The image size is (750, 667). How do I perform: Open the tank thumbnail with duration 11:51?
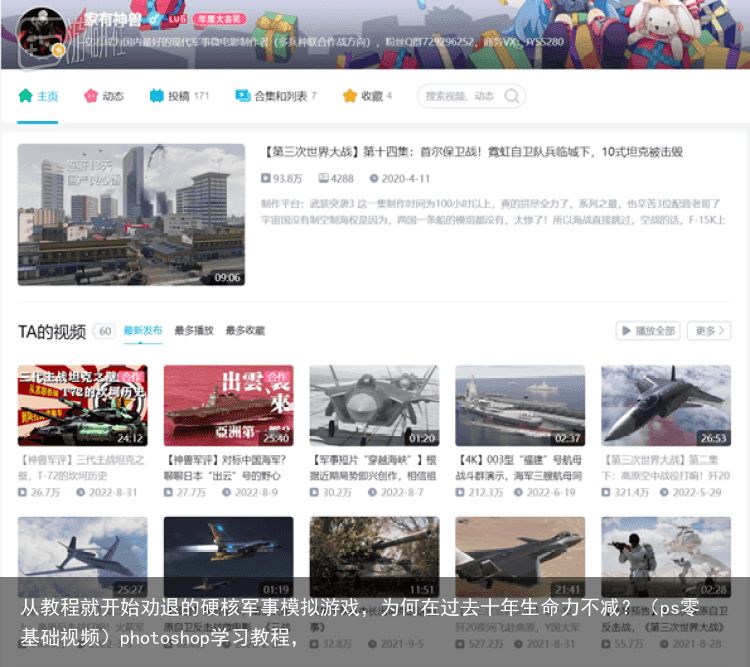click(375, 557)
